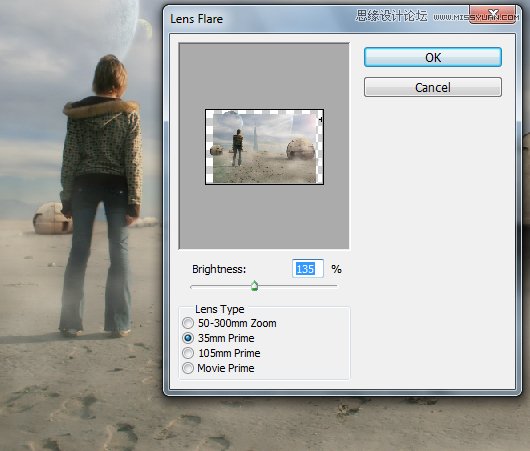Close the Lens Flare dialog
Screen dimensions: 530x451
pyautogui.click(x=493, y=15)
